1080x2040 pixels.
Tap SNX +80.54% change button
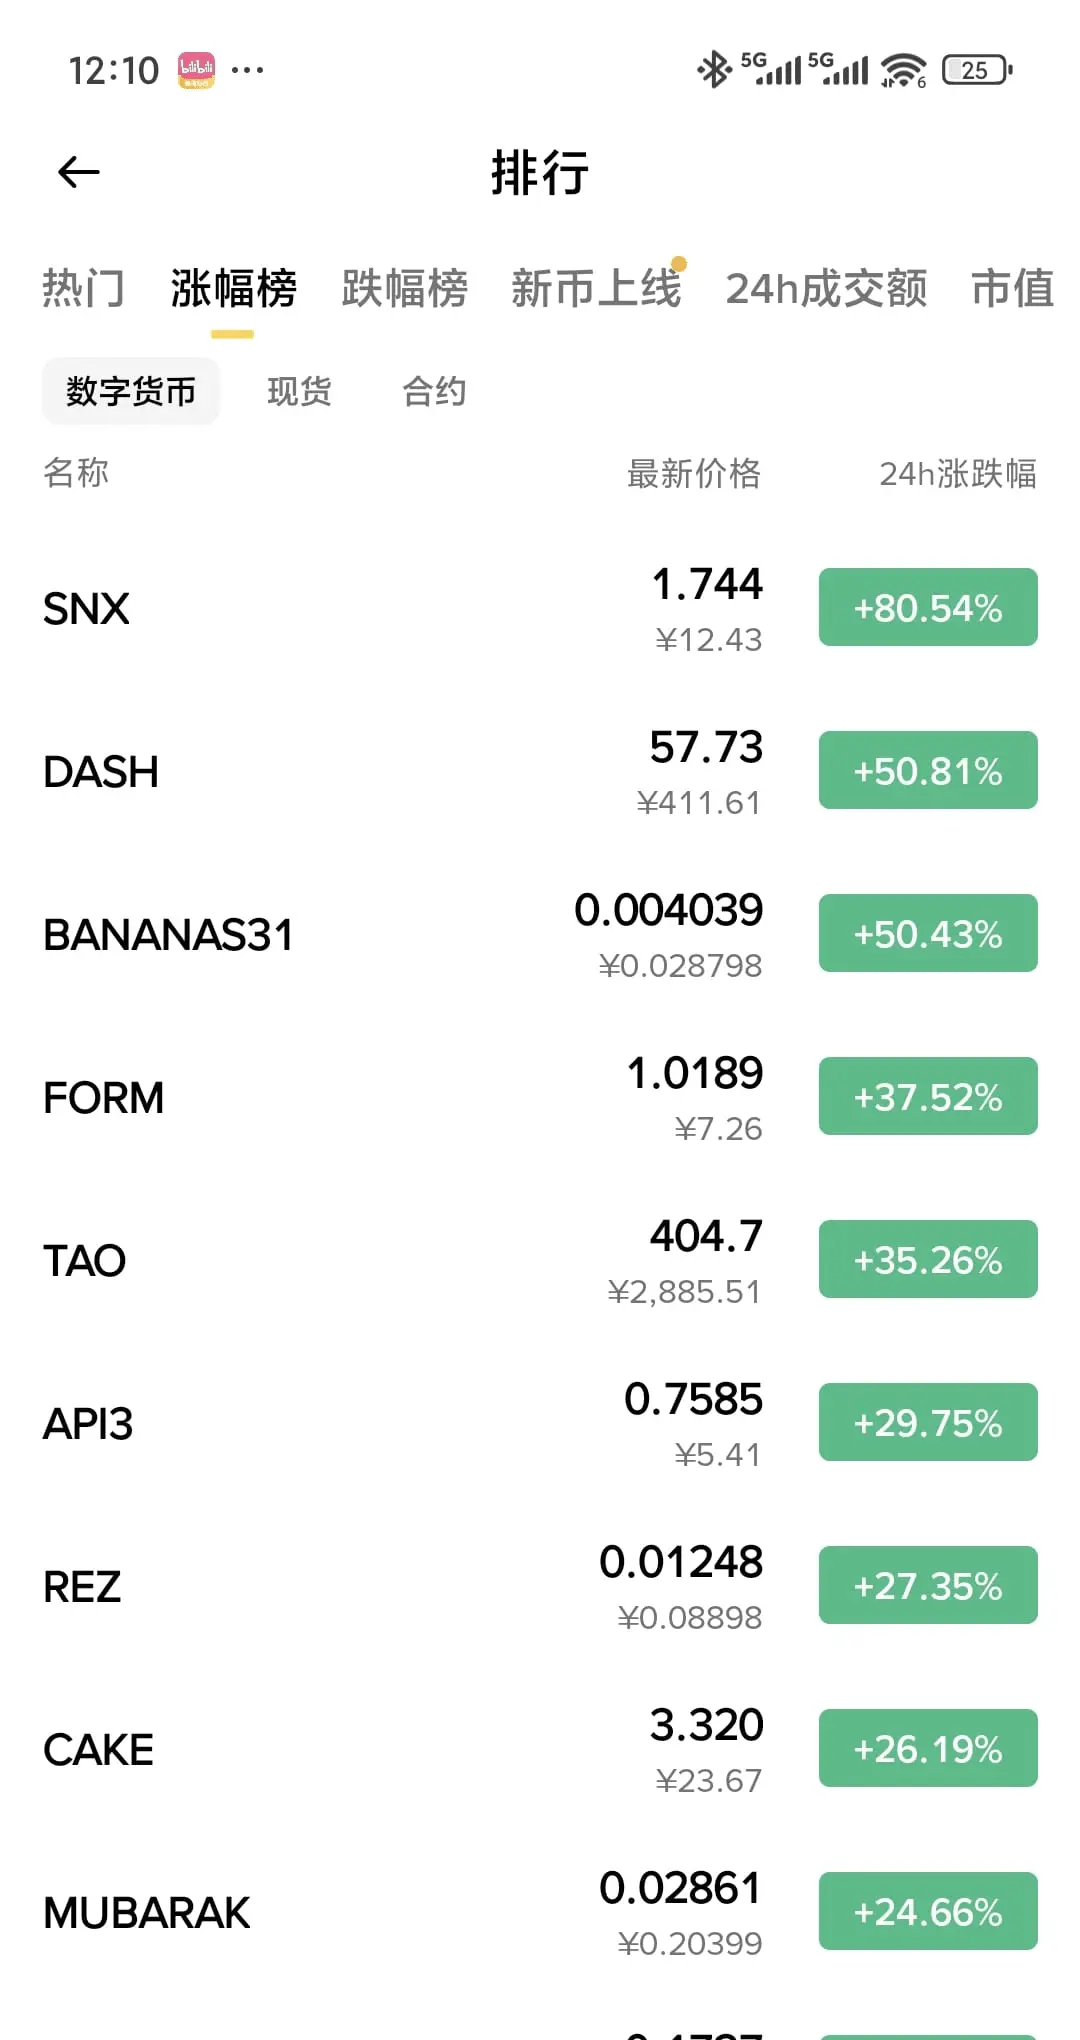click(x=928, y=608)
